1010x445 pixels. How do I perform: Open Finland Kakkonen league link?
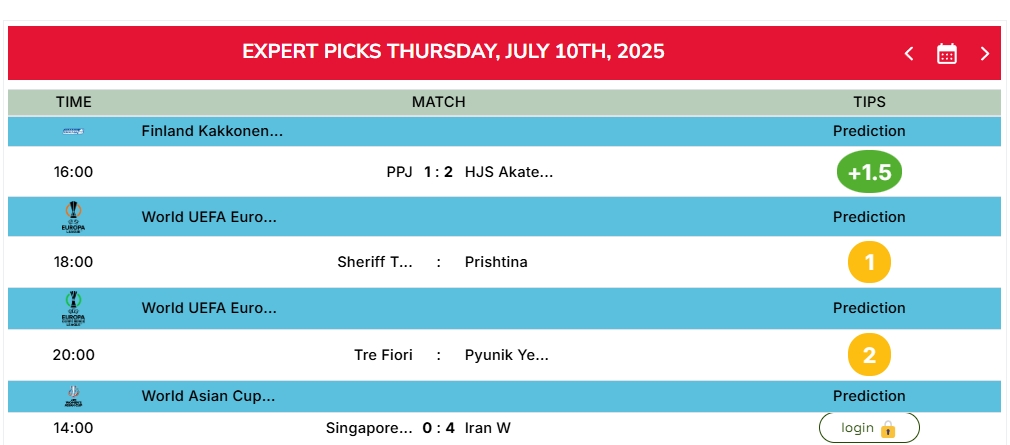point(212,131)
